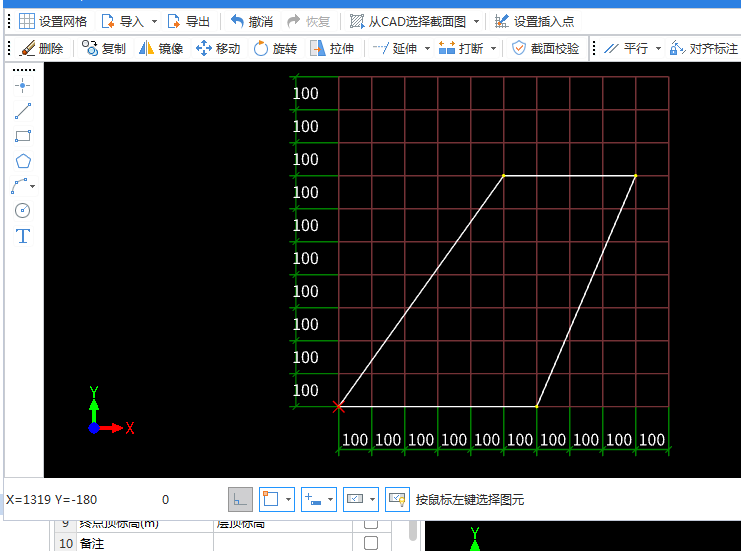Open the 平行 dropdown arrow
Viewport: 741px width, 551px height.
(658, 48)
